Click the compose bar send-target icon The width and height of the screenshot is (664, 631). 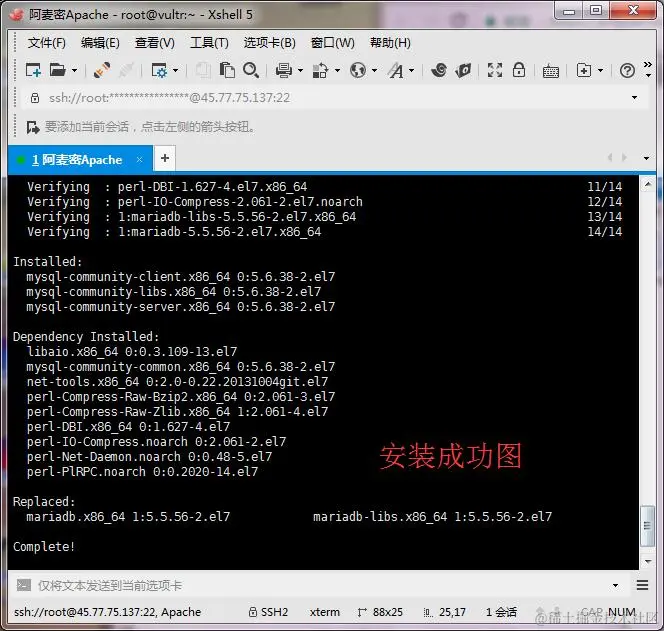point(24,585)
